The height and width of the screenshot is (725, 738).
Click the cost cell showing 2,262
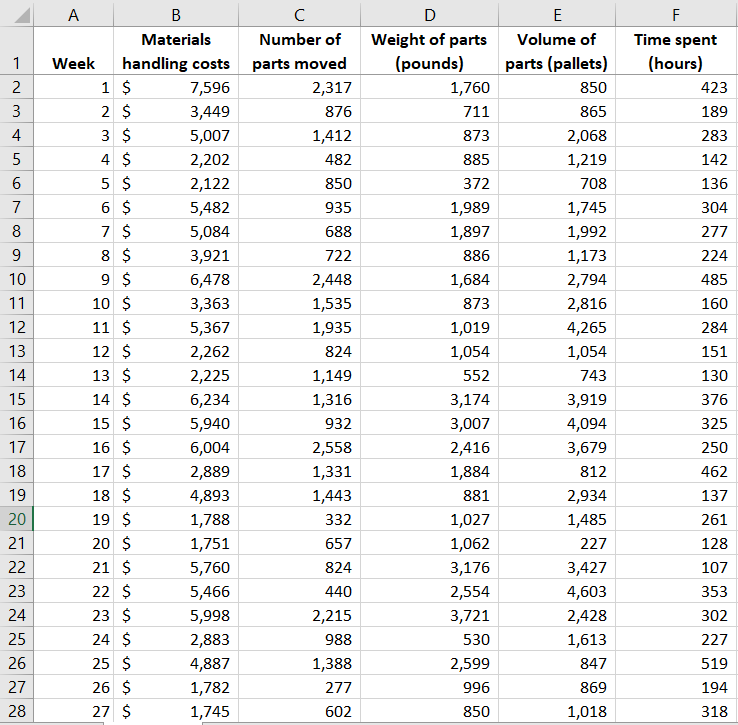176,351
